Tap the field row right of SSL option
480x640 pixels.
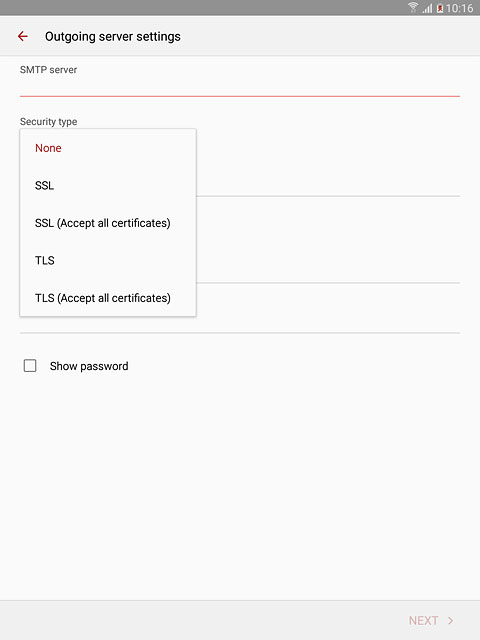pos(328,184)
